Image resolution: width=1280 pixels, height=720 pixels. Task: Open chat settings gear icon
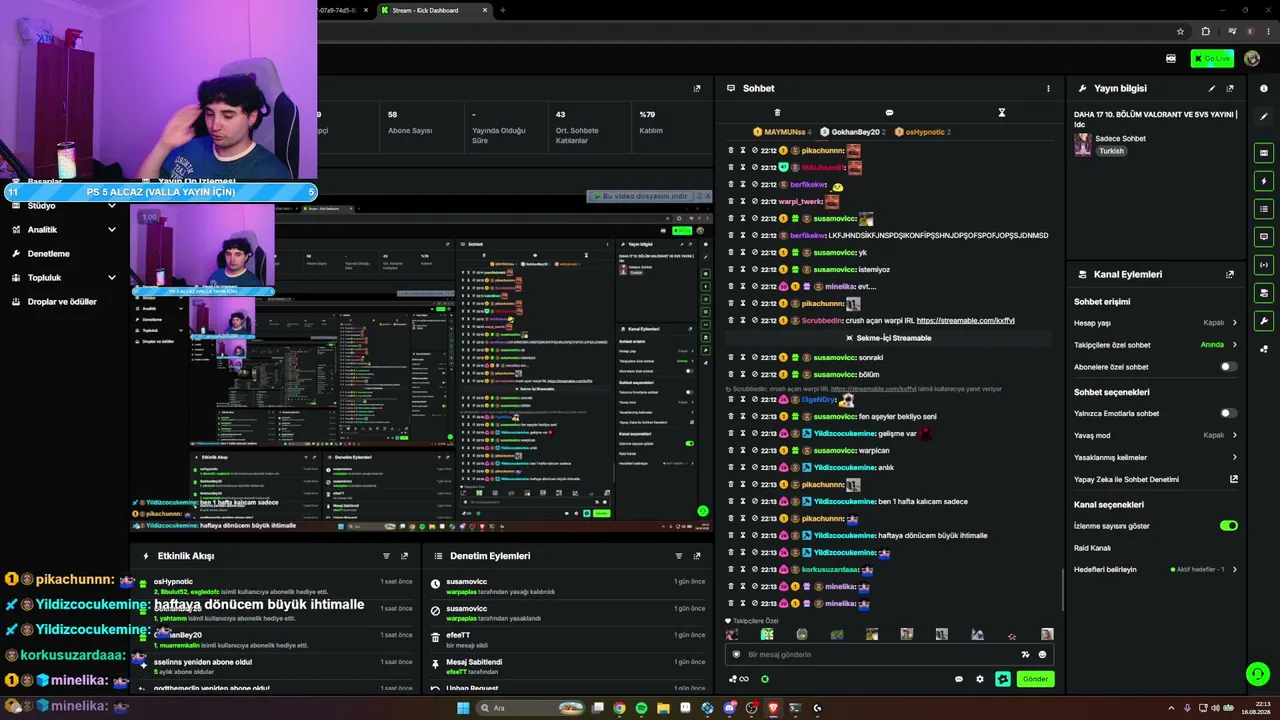tap(980, 679)
